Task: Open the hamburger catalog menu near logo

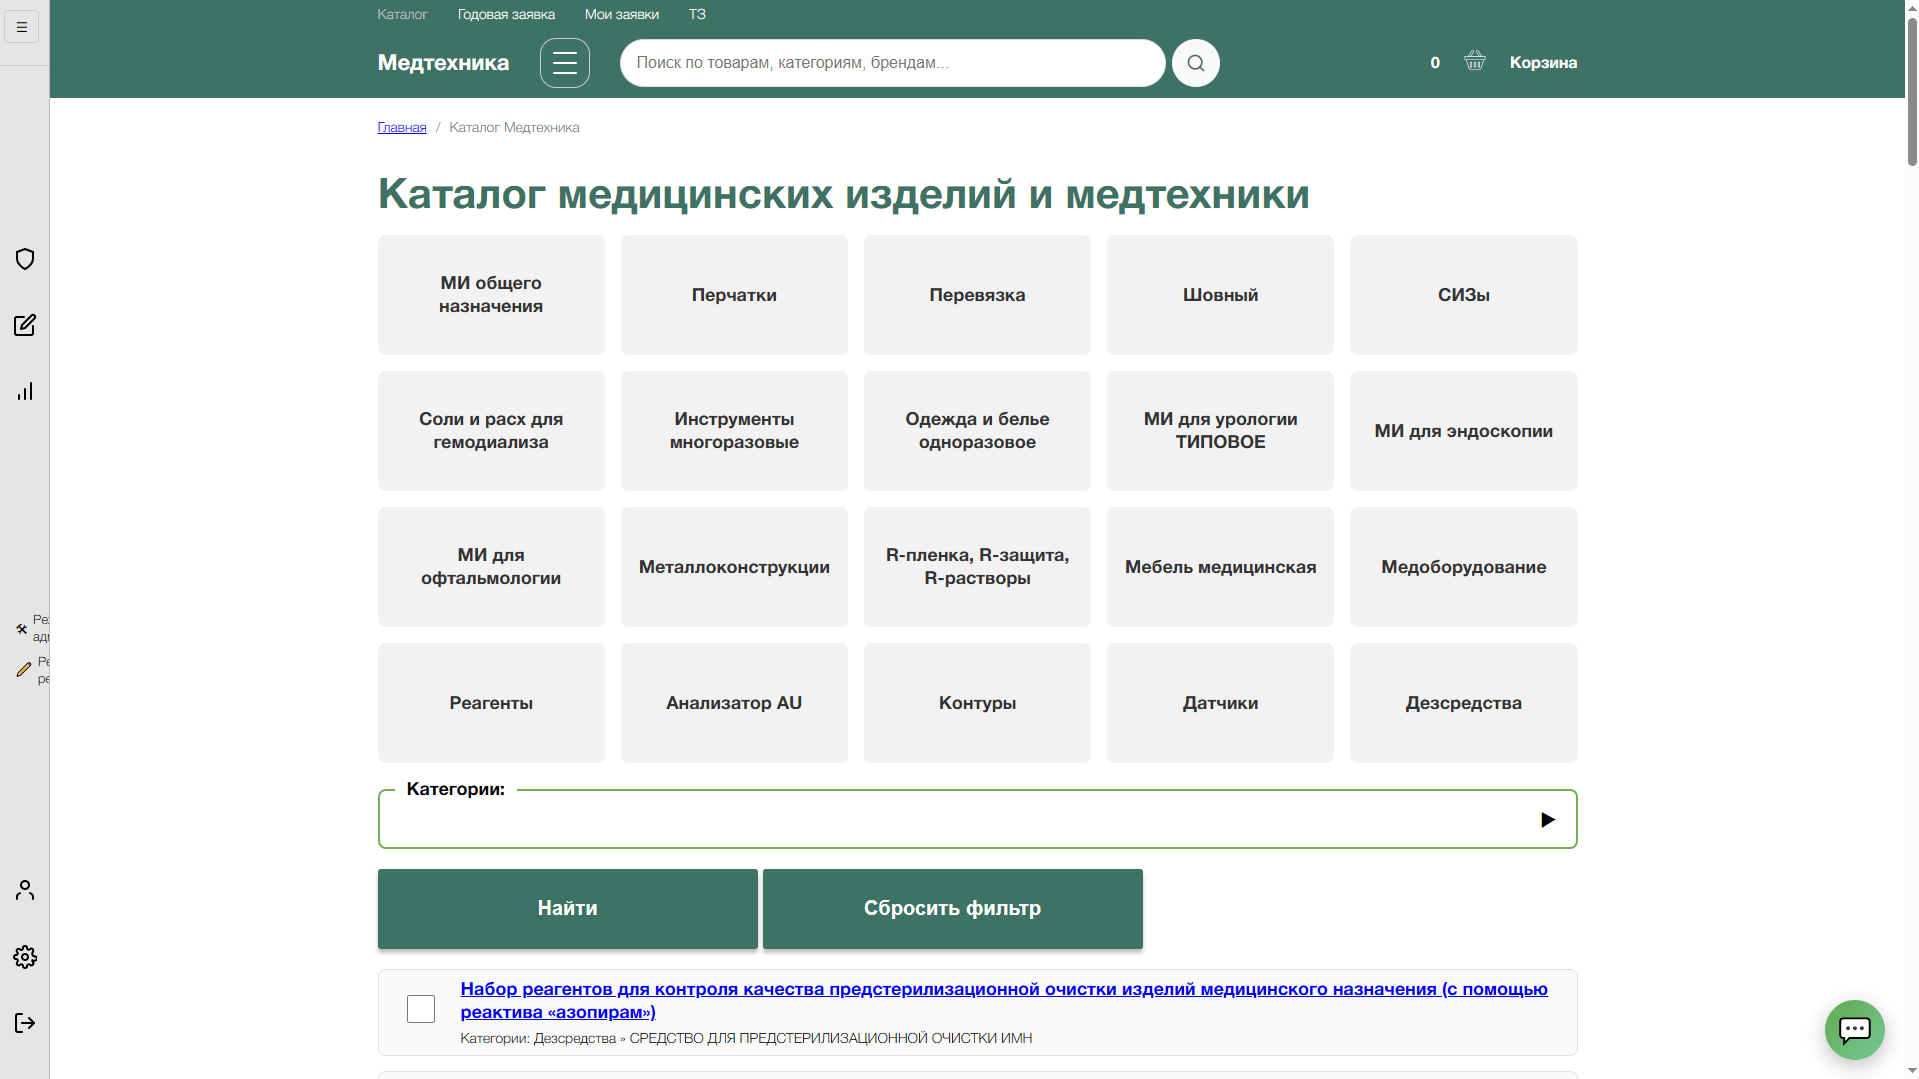Action: click(x=564, y=63)
